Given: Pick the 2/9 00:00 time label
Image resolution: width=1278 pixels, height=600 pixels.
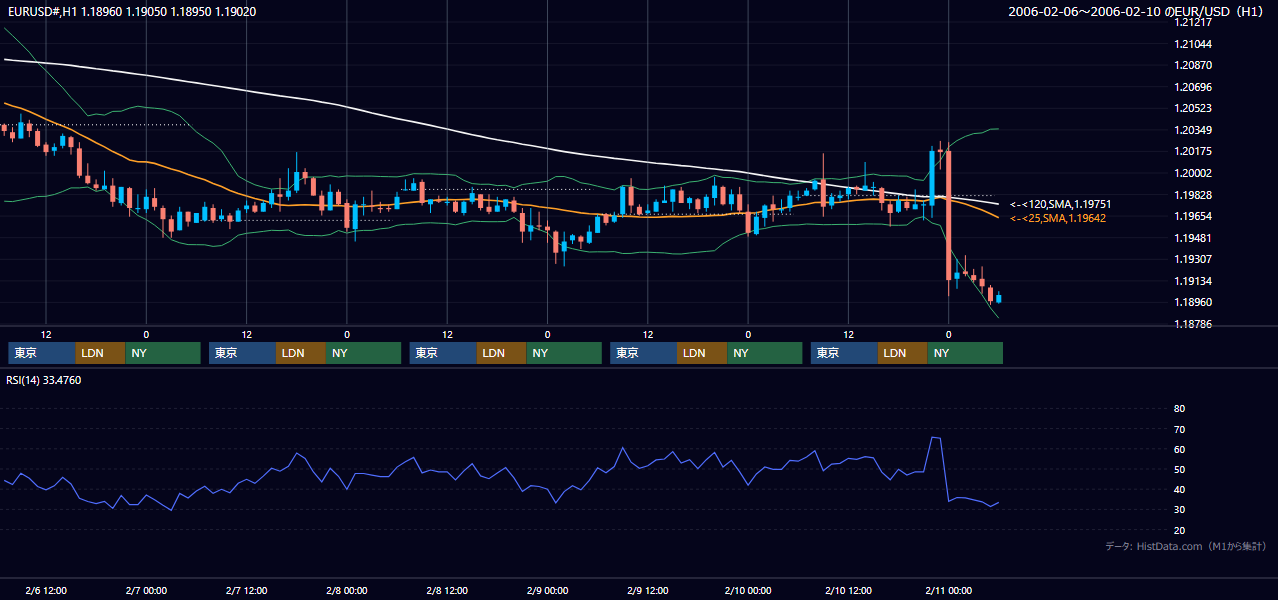Looking at the screenshot, I should tap(547, 591).
